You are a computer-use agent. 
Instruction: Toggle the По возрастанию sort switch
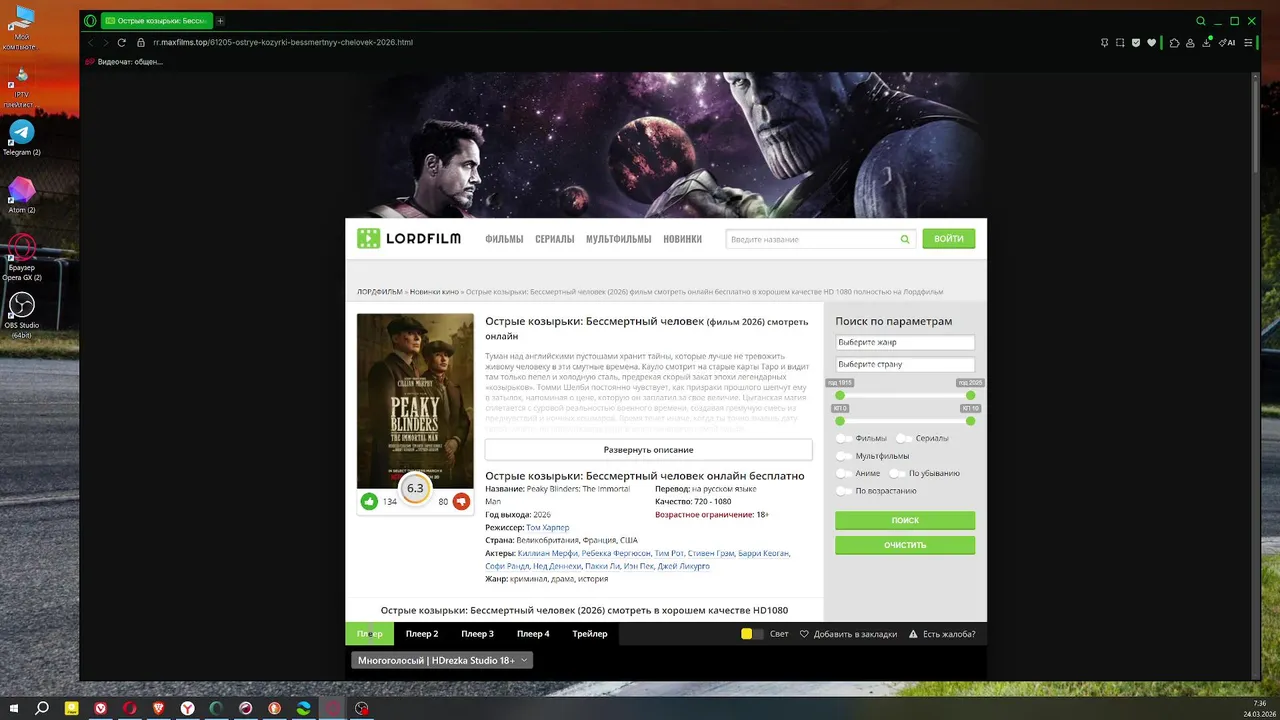point(845,491)
